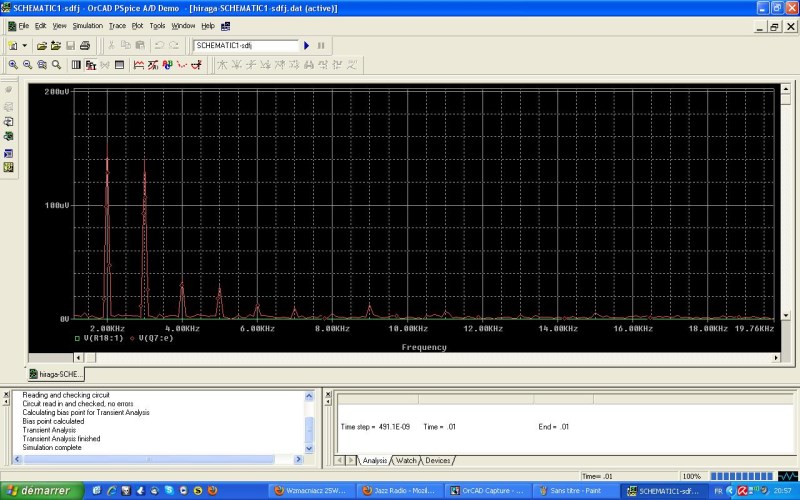Click the Paste clipboard icon
The height and width of the screenshot is (500, 800).
[x=140, y=45]
